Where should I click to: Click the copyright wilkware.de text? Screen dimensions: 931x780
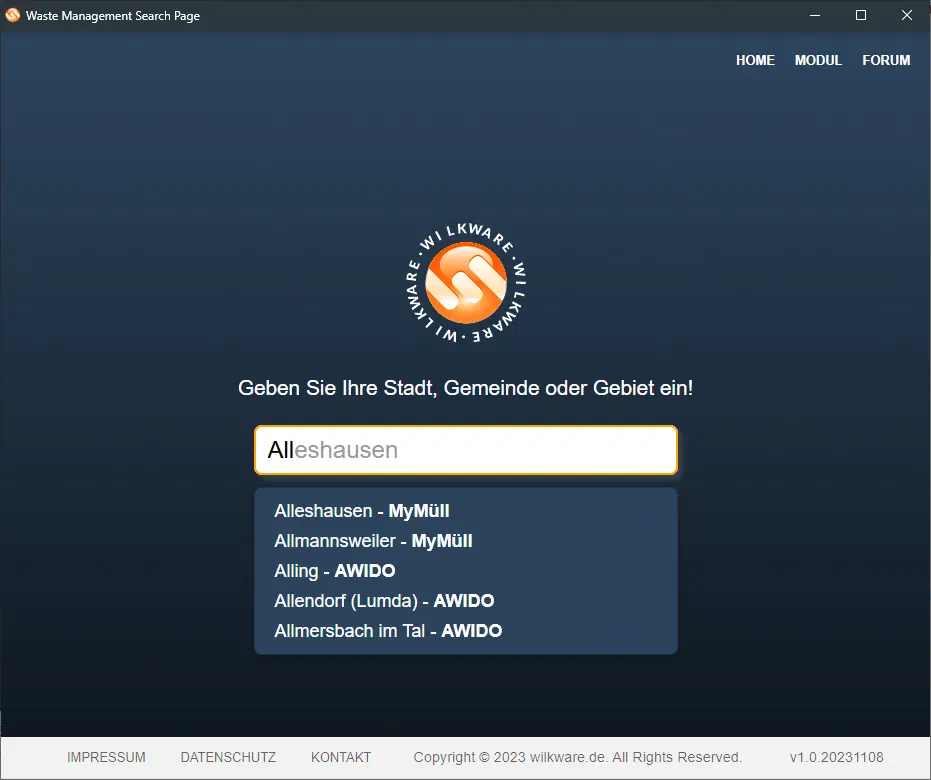pyautogui.click(x=578, y=757)
